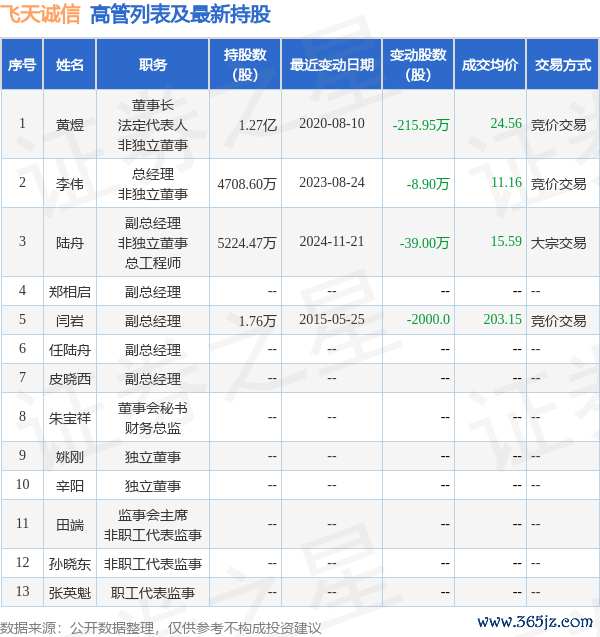Select the 变动股数(股) column header
The width and height of the screenshot is (600, 637).
[418, 64]
